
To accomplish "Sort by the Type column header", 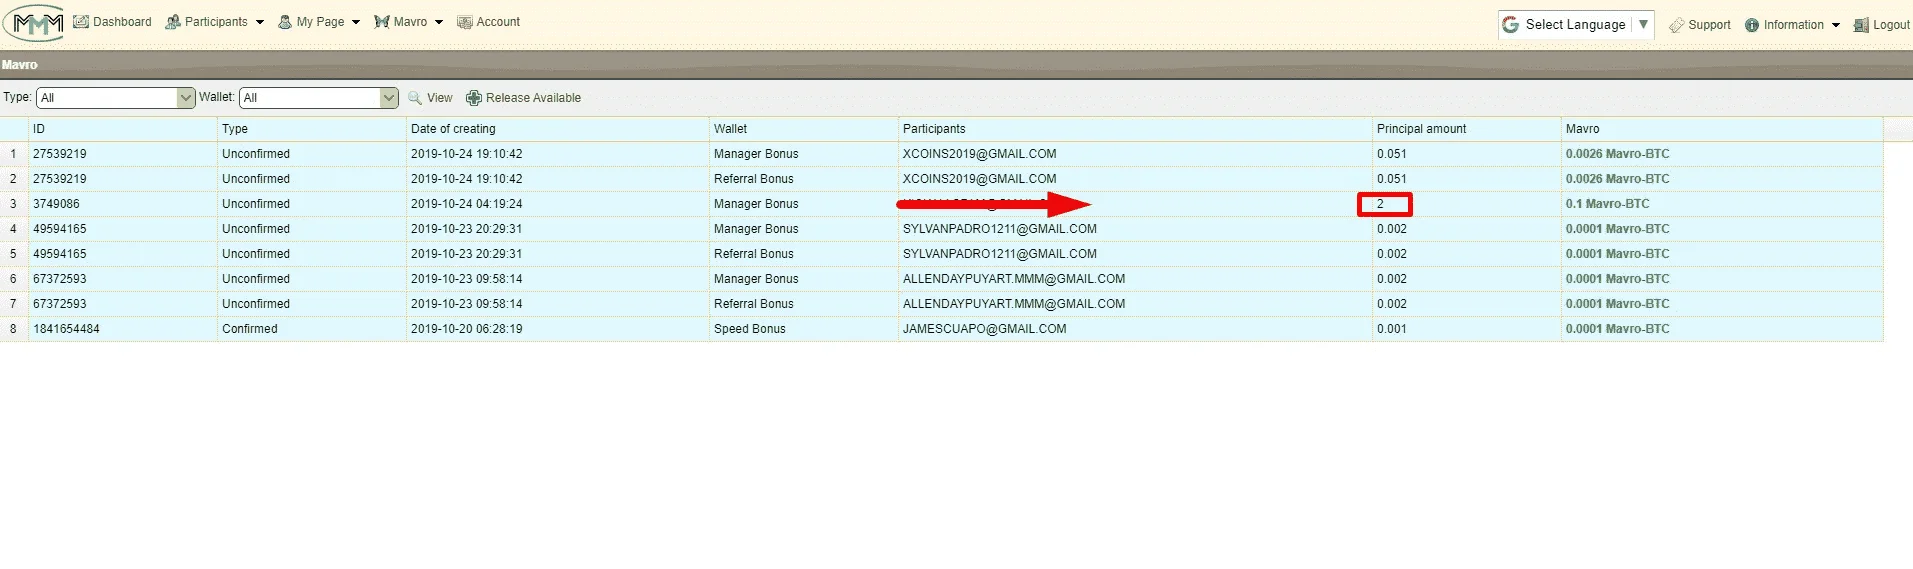I will (x=312, y=129).
